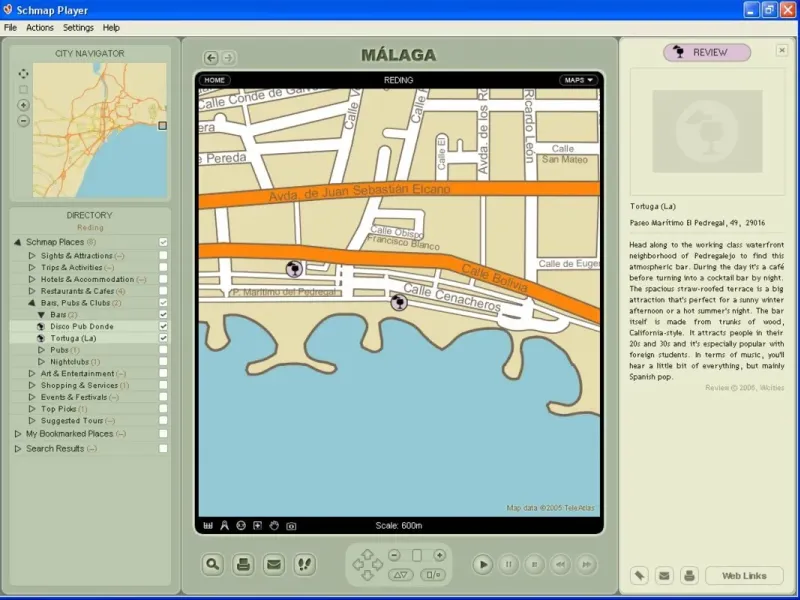The width and height of the screenshot is (800, 600).
Task: Expand the Trips & Activities node
Action: coord(32,267)
